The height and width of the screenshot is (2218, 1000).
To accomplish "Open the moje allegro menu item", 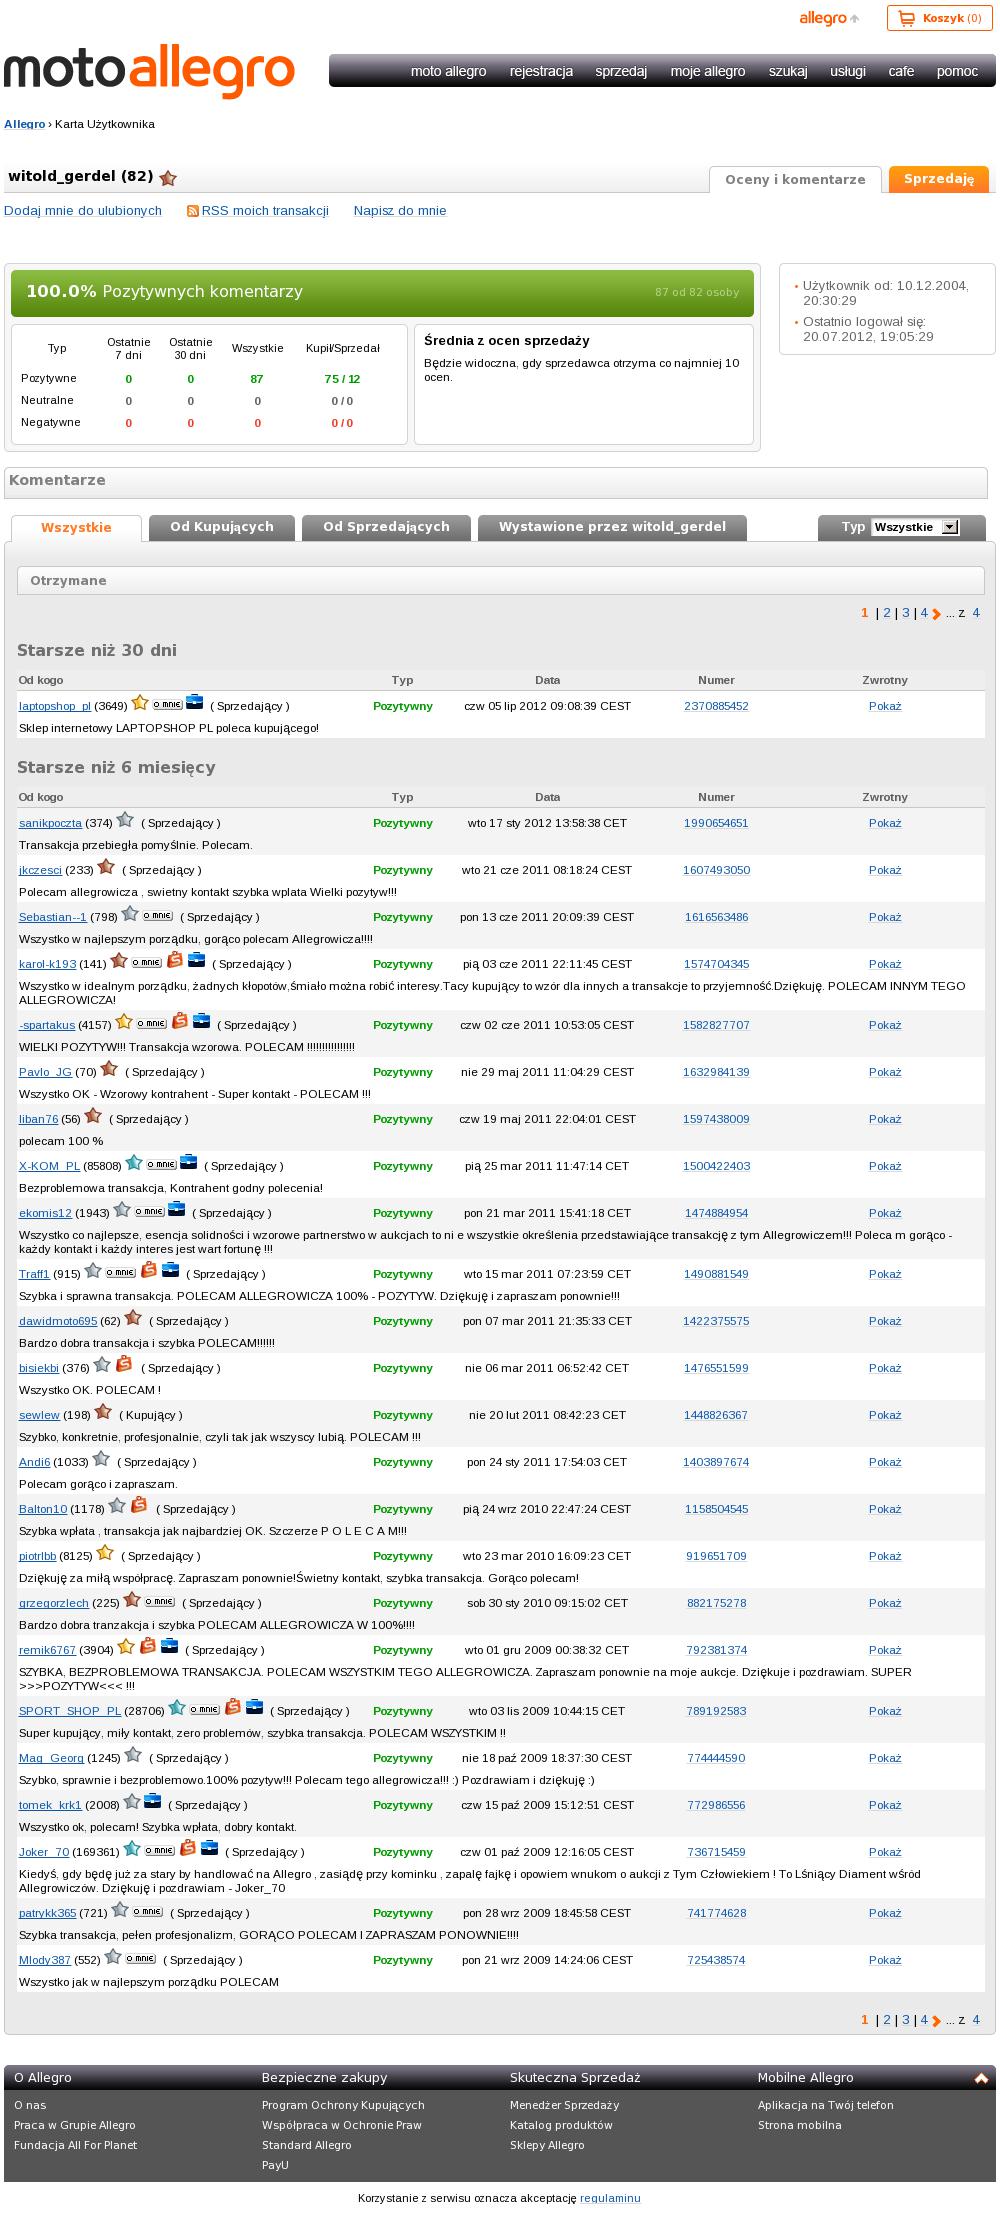I will pyautogui.click(x=708, y=71).
